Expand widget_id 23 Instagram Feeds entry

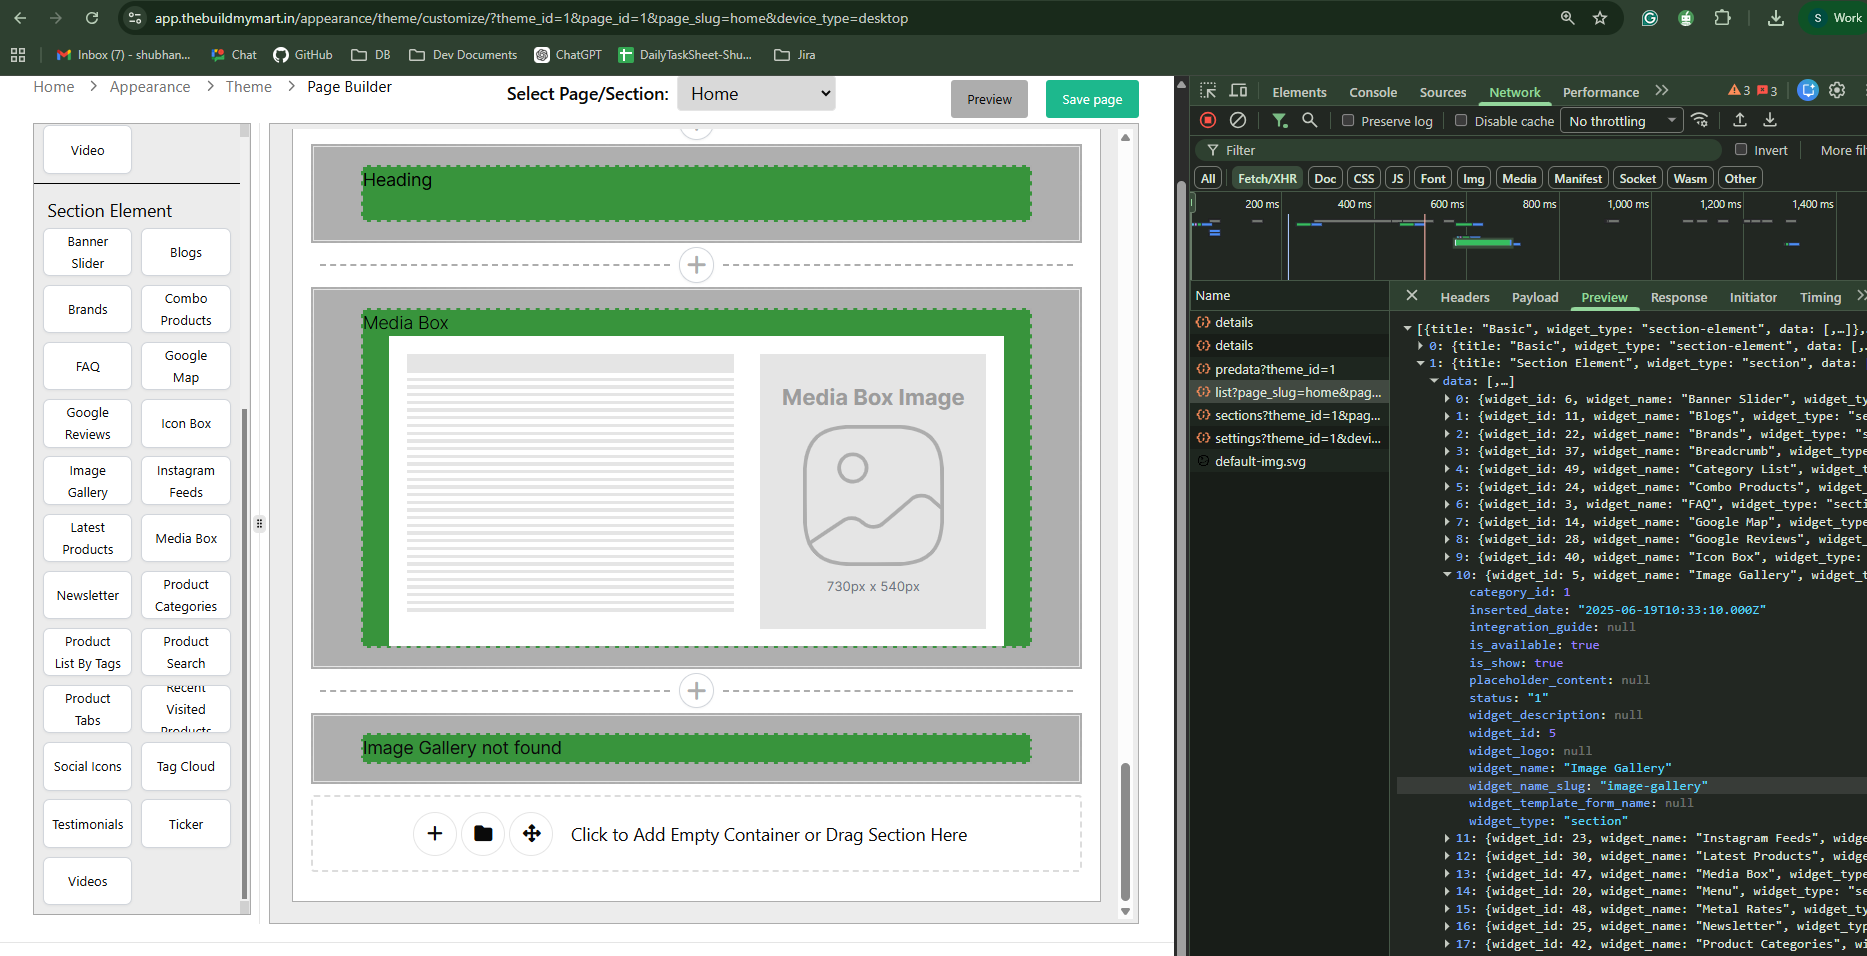(1447, 839)
